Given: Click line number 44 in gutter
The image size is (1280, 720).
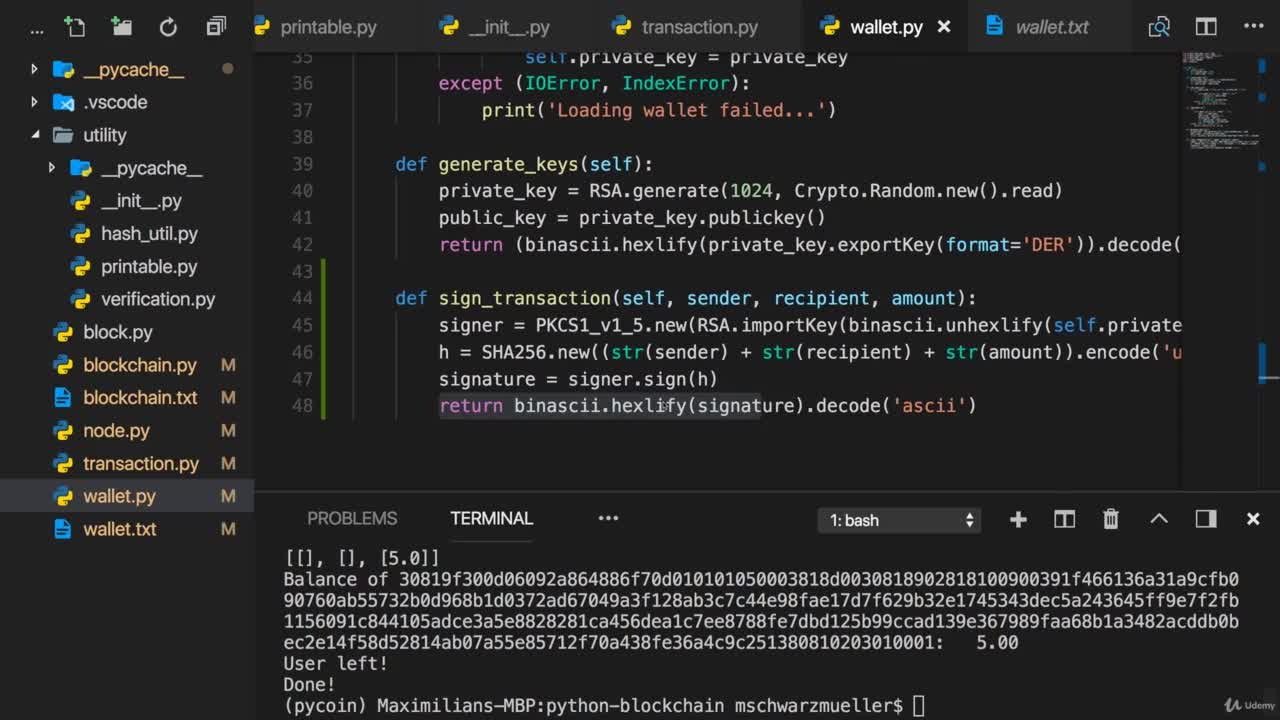Looking at the screenshot, I should 302,298.
